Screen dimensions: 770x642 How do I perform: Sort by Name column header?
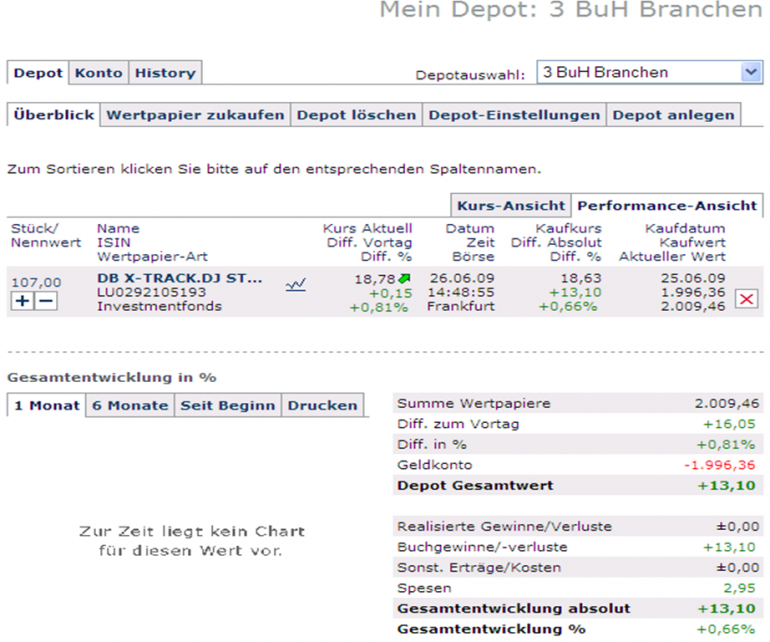coord(118,228)
